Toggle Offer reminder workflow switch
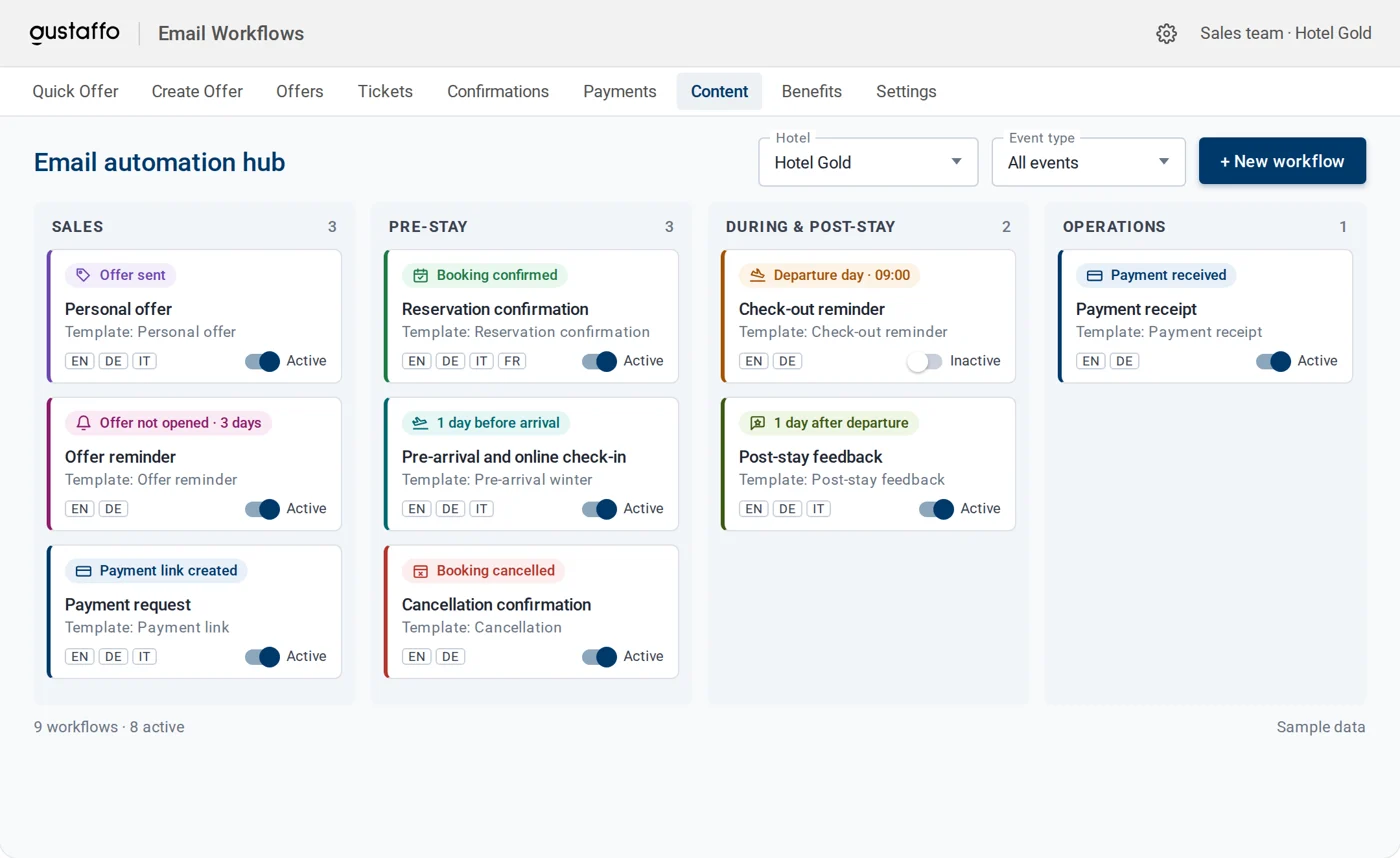 [262, 509]
